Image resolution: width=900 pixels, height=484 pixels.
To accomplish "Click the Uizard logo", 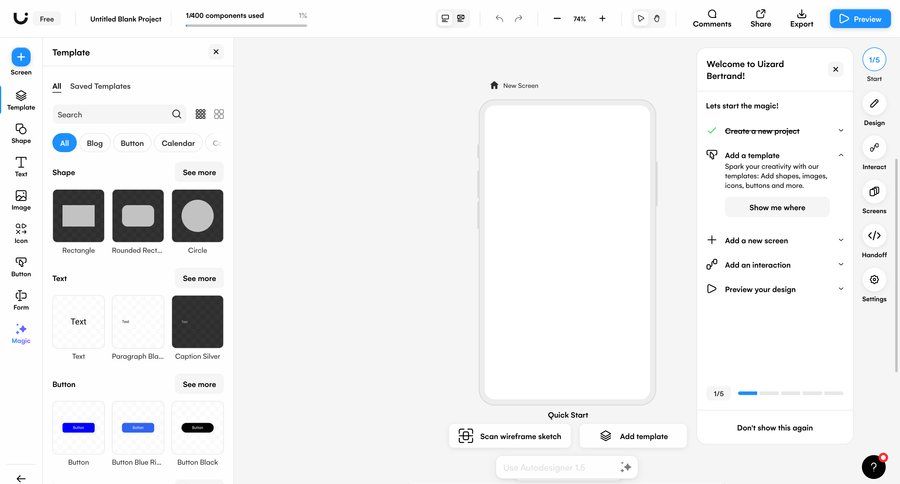I will pos(21,18).
